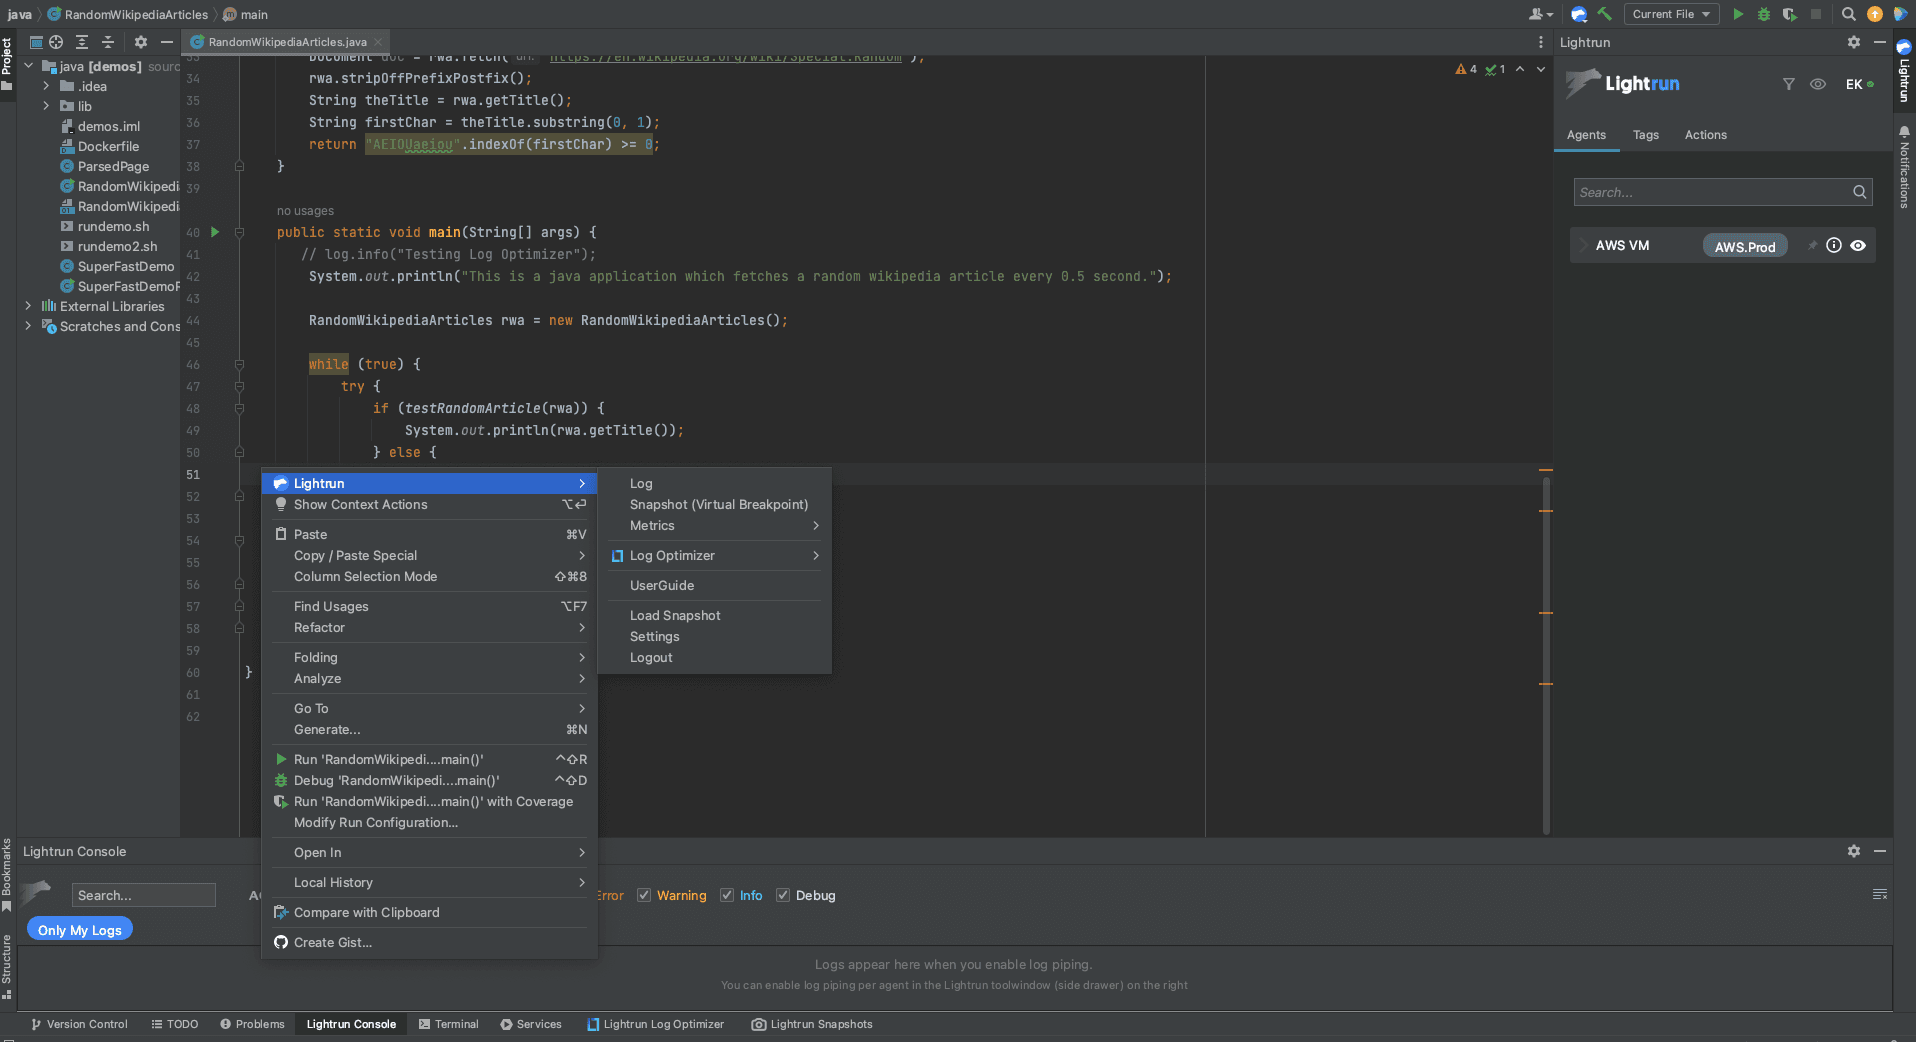Viewport: 1916px width, 1042px height.
Task: Toggle the Info log level checkbox
Action: [x=727, y=895]
